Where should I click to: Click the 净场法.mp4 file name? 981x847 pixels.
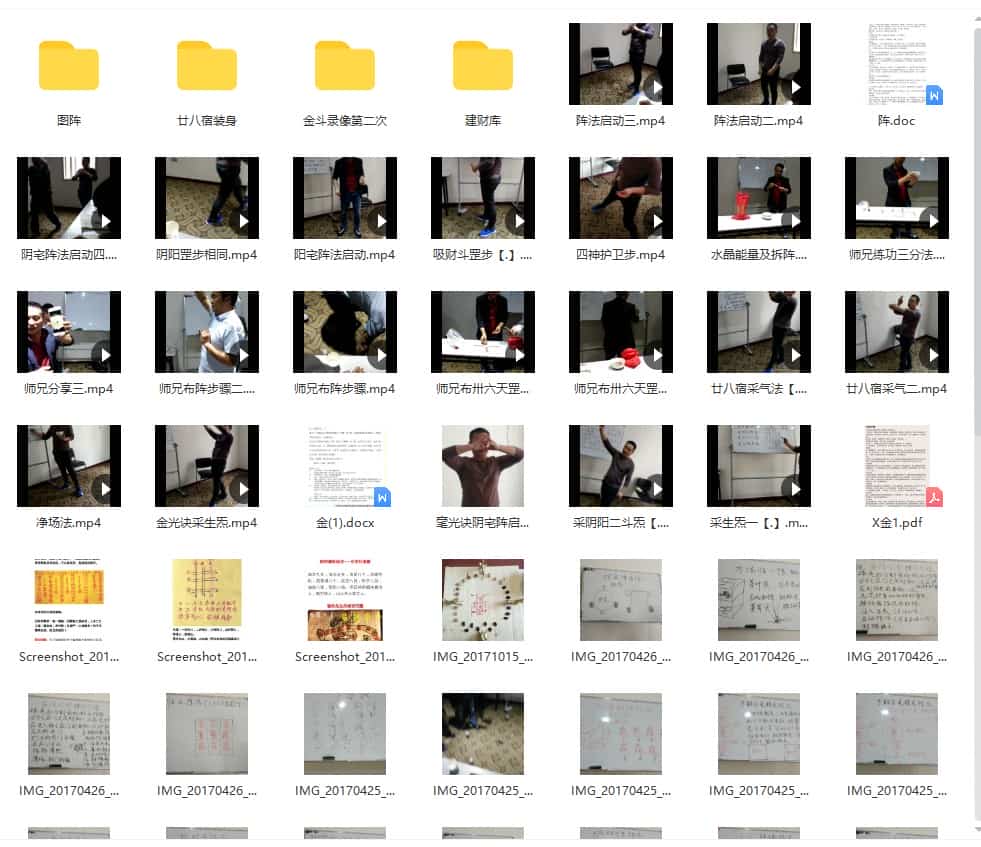69,523
